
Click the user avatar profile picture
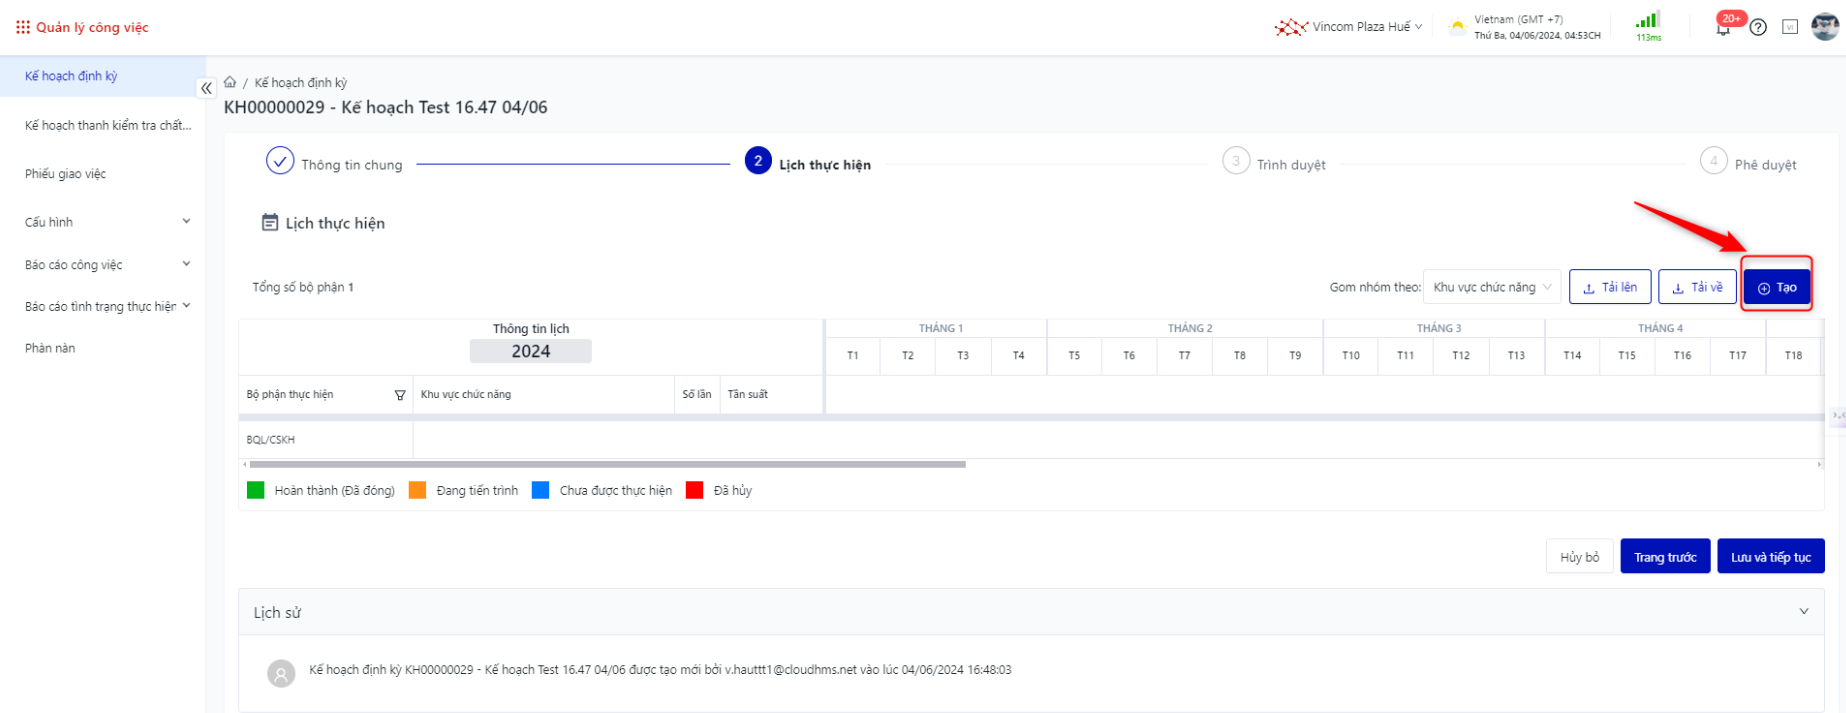pos(1825,27)
